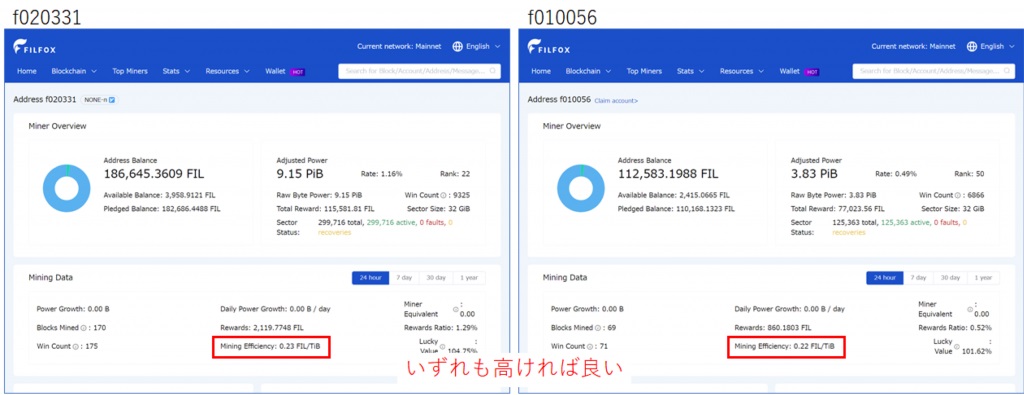This screenshot has height=395, width=1024.
Task: Select the 30 day tab for f010056 Mining Data
Action: click(x=950, y=277)
